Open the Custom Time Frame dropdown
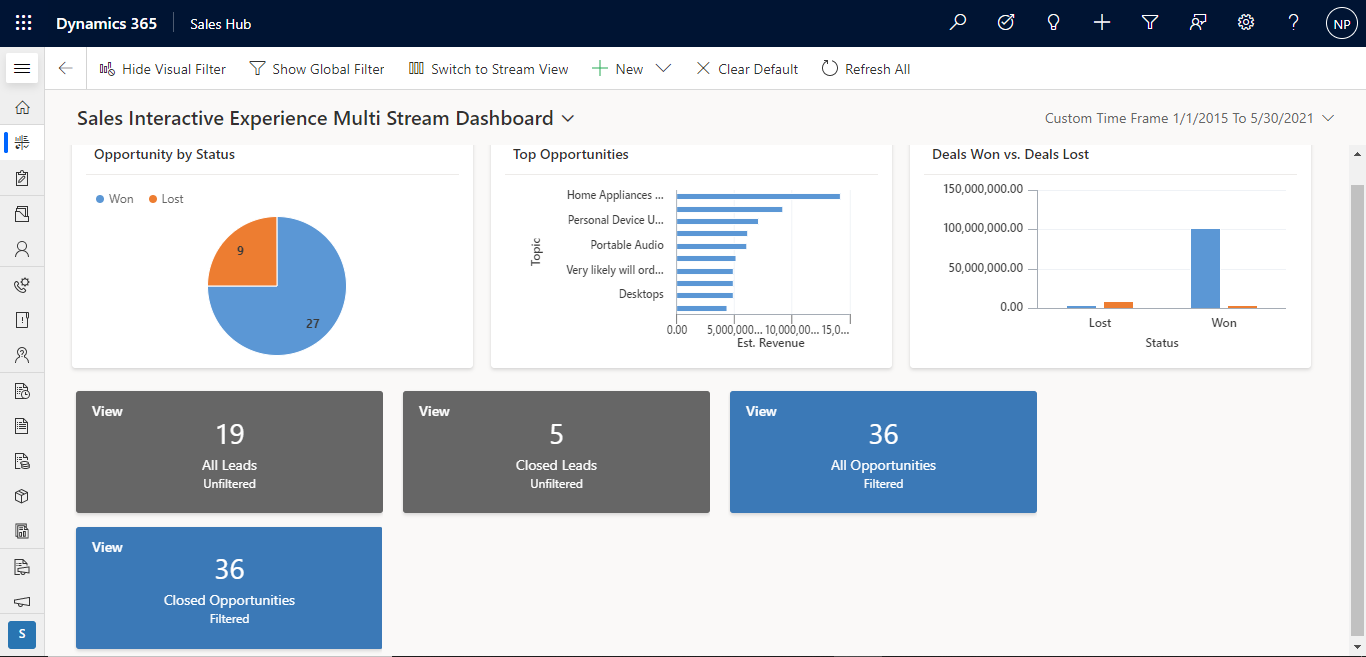The width and height of the screenshot is (1366, 657). [x=1190, y=118]
